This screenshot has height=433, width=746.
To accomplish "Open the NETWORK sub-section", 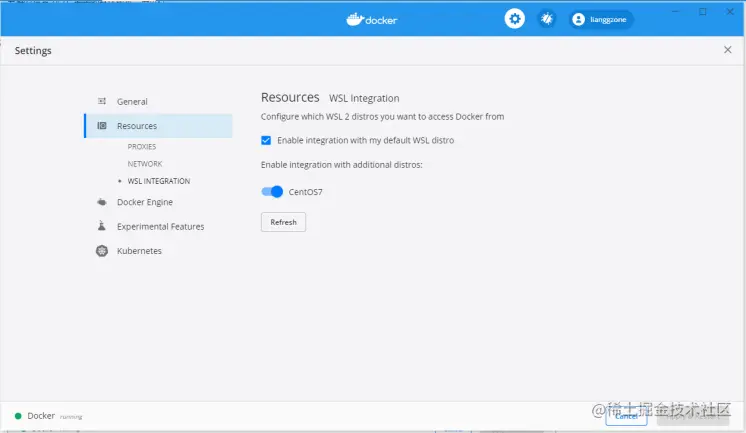I will [x=145, y=164].
